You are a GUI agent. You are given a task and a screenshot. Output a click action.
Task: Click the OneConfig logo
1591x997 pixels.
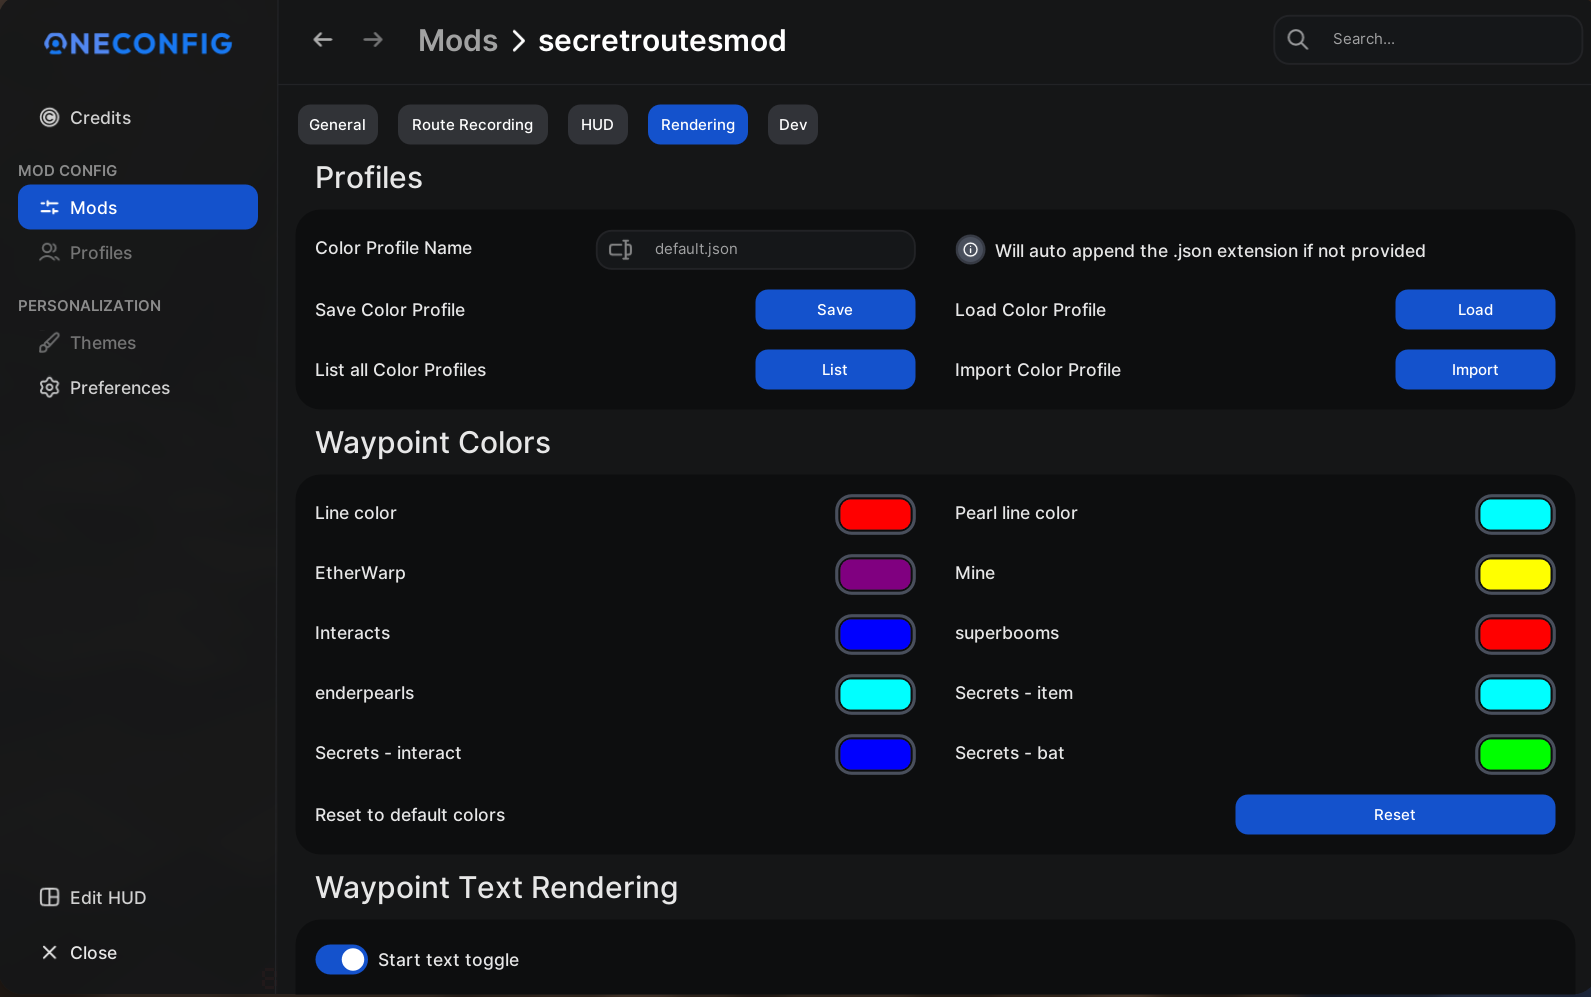[x=138, y=43]
